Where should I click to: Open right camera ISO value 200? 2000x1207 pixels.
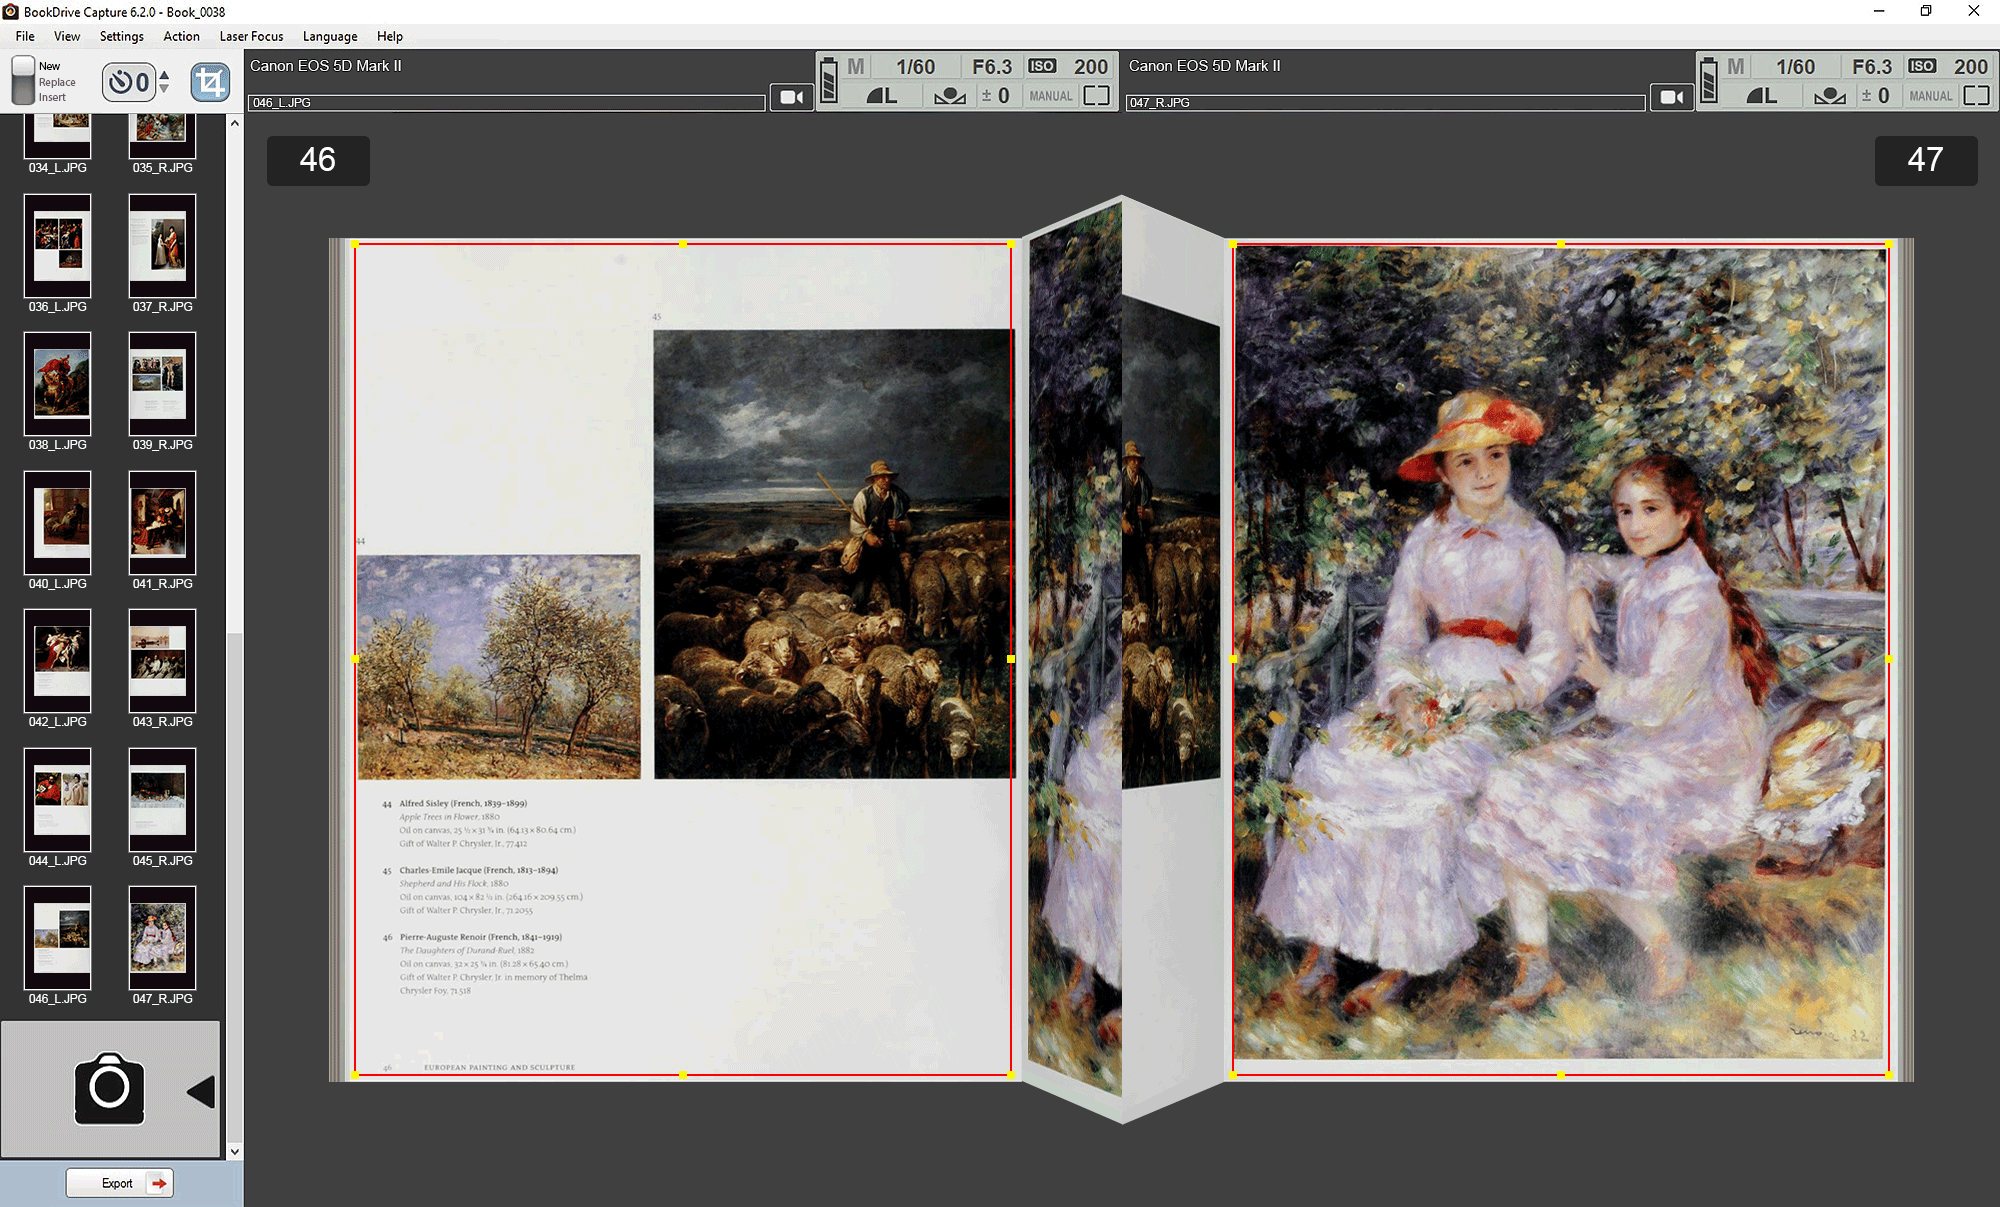[1970, 66]
